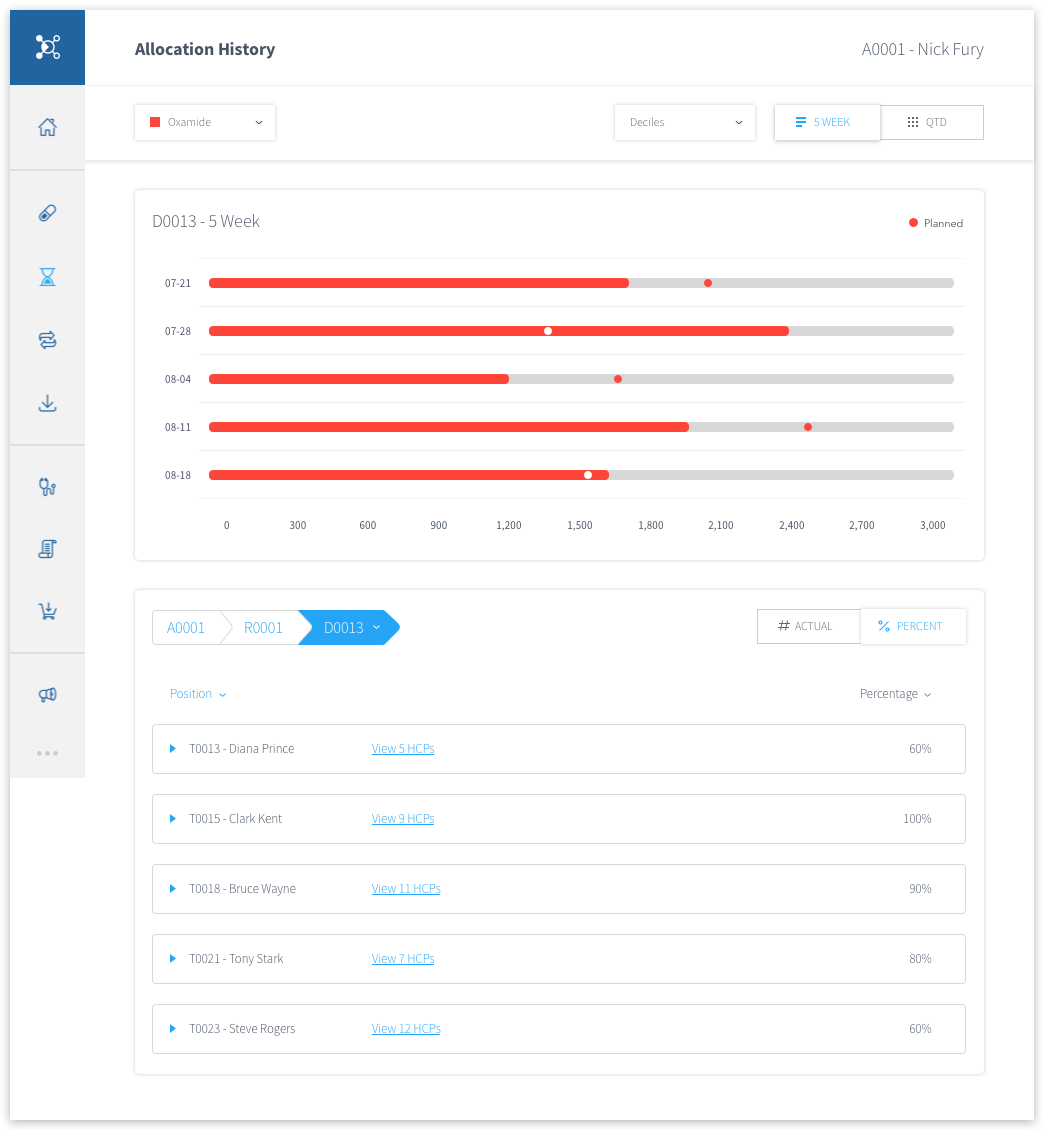Expand the T0018 Bruce Wayne row
This screenshot has width=1044, height=1130.
pos(173,889)
